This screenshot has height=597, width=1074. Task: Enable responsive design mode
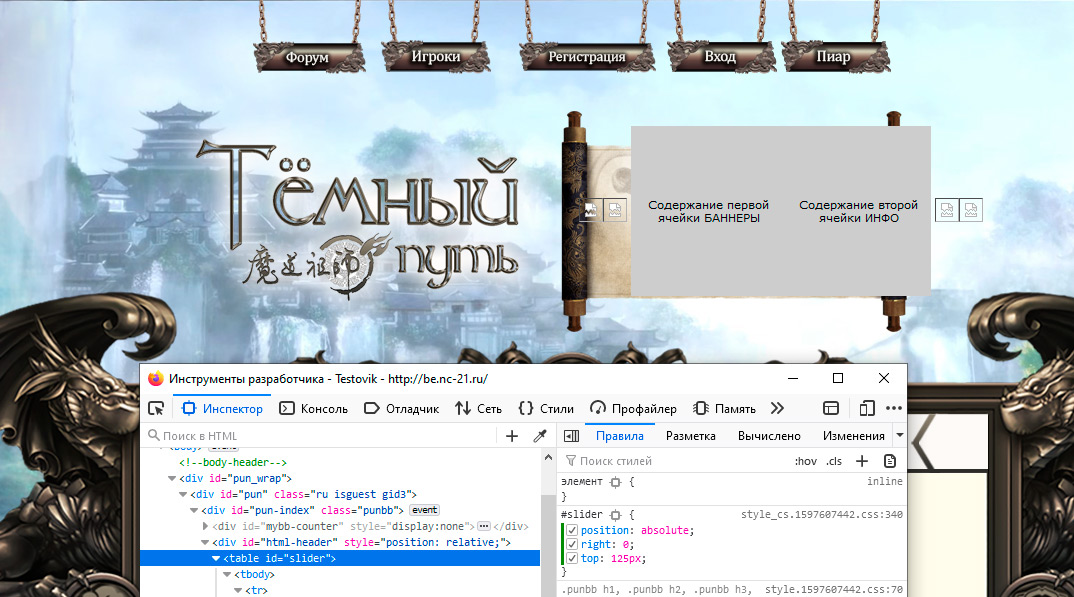coord(867,408)
